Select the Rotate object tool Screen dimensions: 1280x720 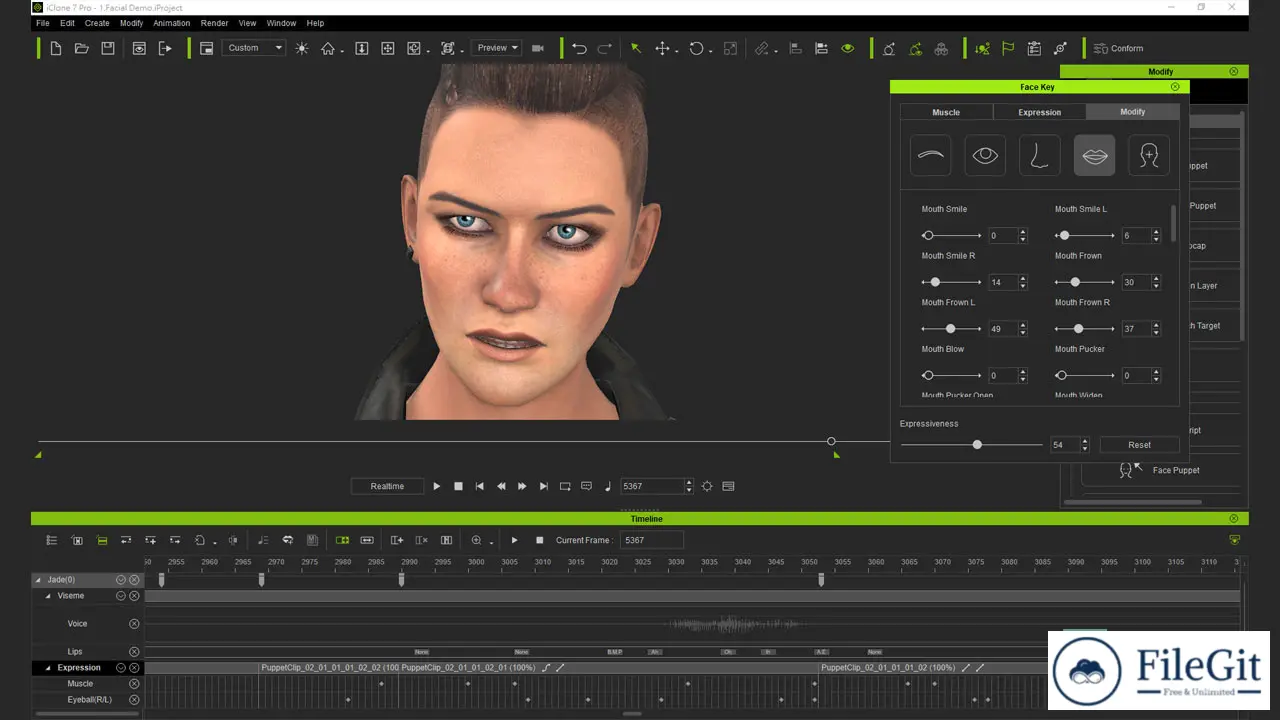pos(696,48)
